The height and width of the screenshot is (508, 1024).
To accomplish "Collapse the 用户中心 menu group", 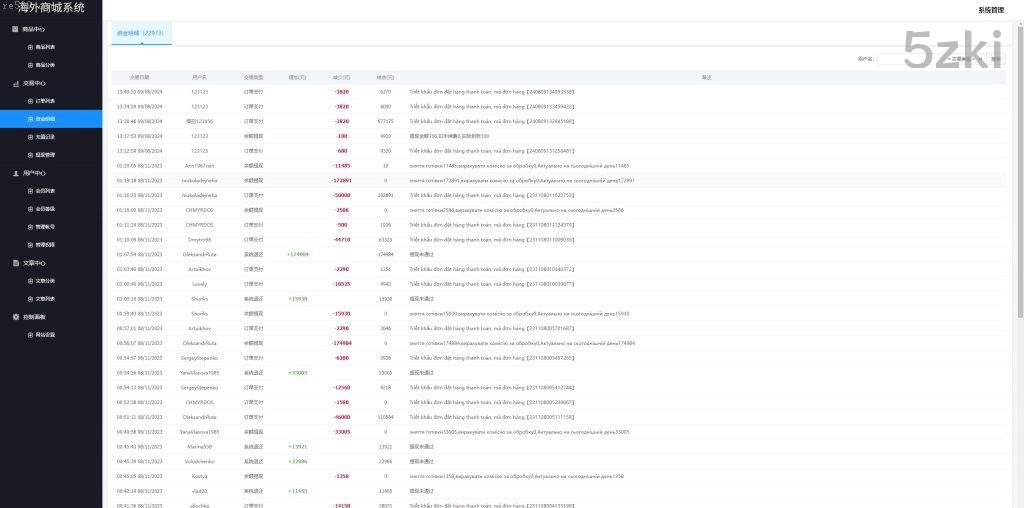I will (34, 173).
